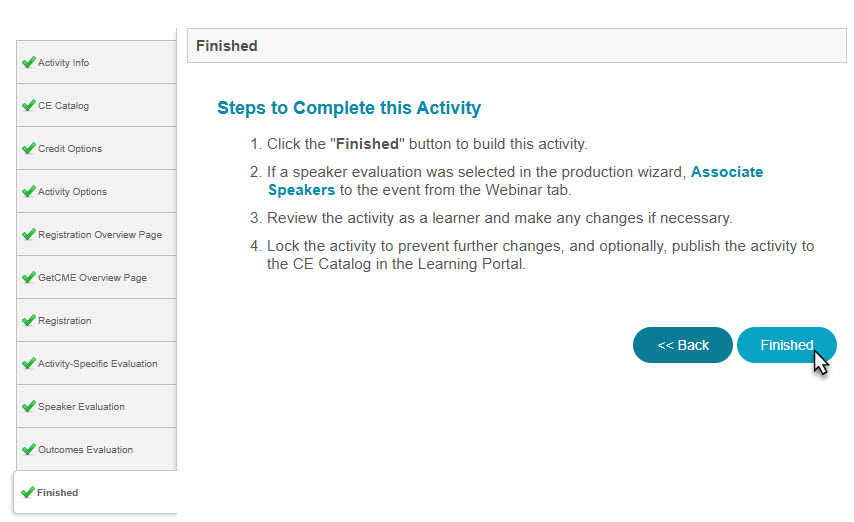The width and height of the screenshot is (854, 522).
Task: Click the << Back button
Action: [682, 345]
